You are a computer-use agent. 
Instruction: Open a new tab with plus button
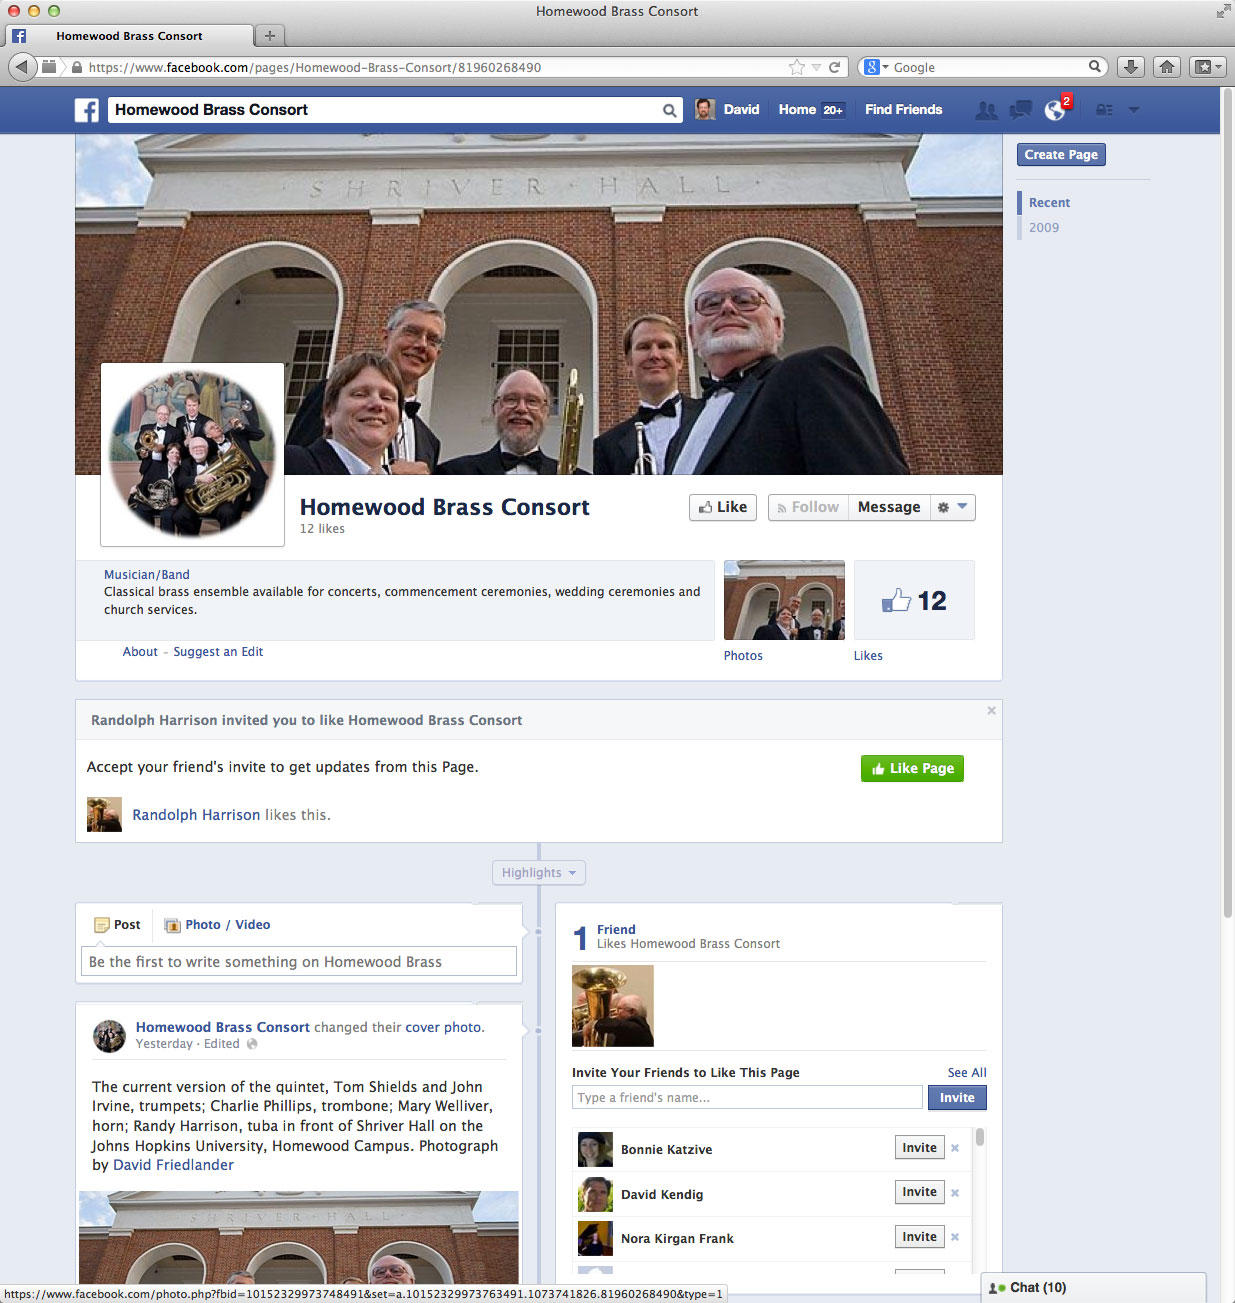269,36
